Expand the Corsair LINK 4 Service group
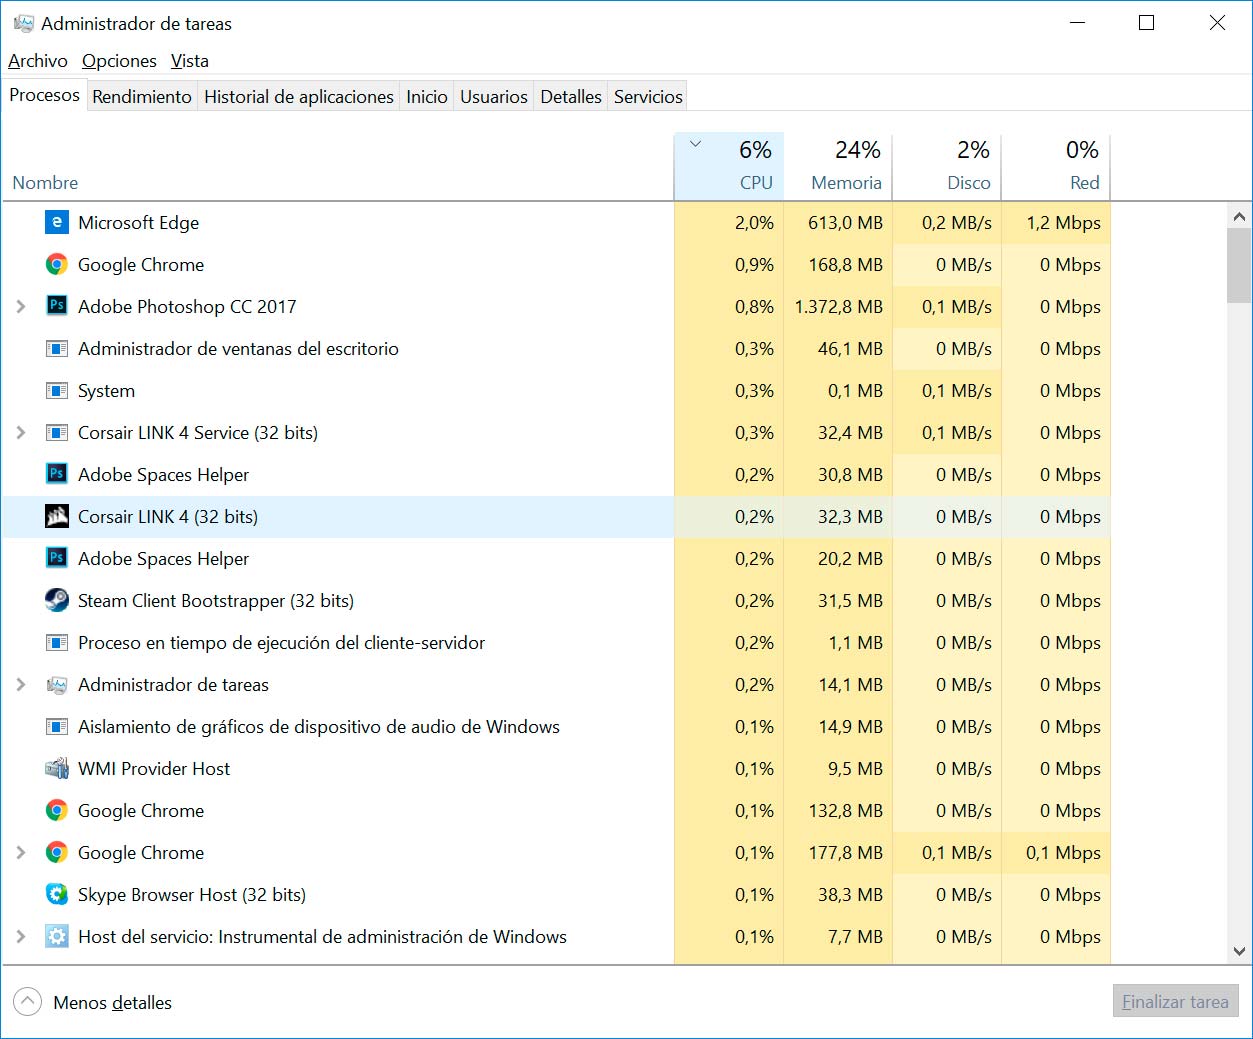Screen dimensions: 1253x1039 [21, 432]
